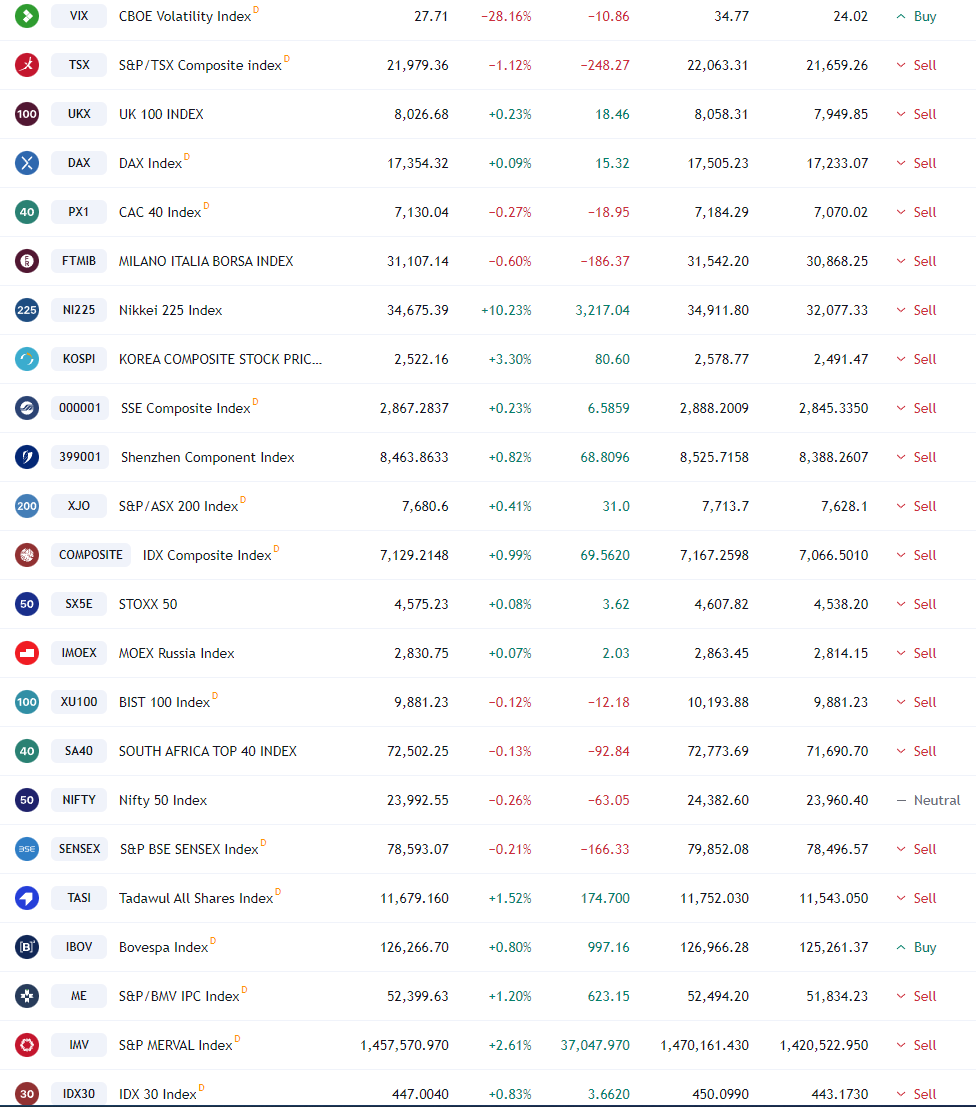Click the BIST 100 high 10,193.88
Screen dimensions: 976x1107
718,702
